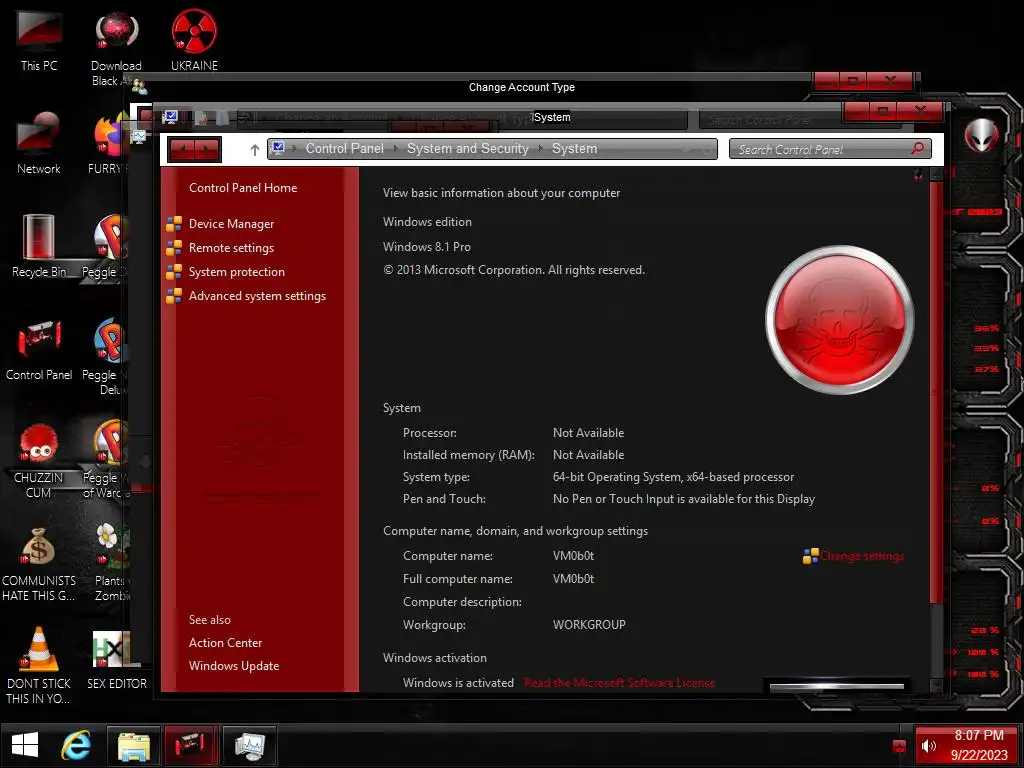
Task: Open the HxD editor desktop icon
Action: [x=116, y=658]
